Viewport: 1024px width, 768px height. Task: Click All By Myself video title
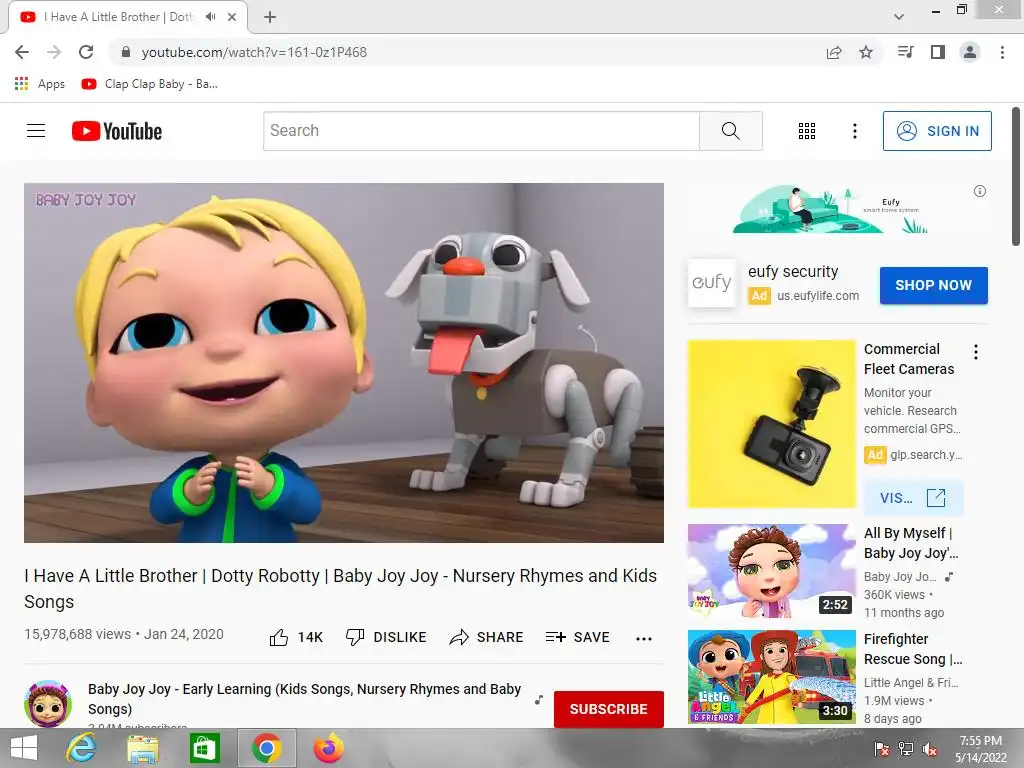[x=911, y=543]
